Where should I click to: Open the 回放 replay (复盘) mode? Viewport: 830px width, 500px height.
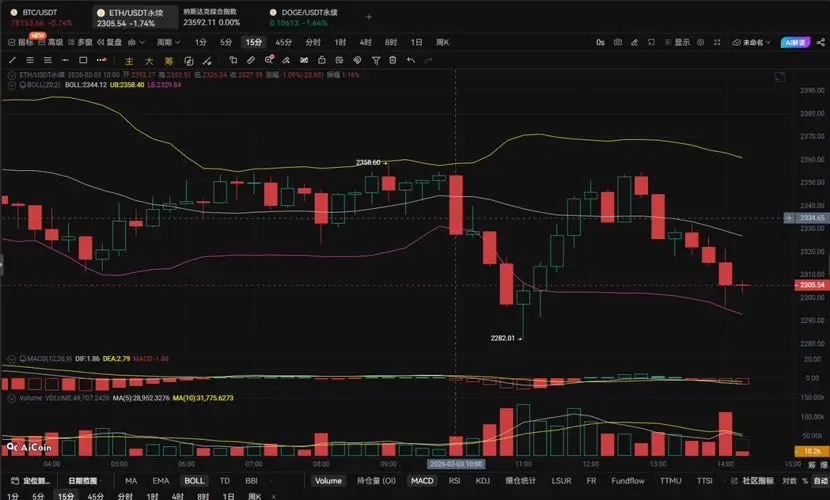pos(110,42)
